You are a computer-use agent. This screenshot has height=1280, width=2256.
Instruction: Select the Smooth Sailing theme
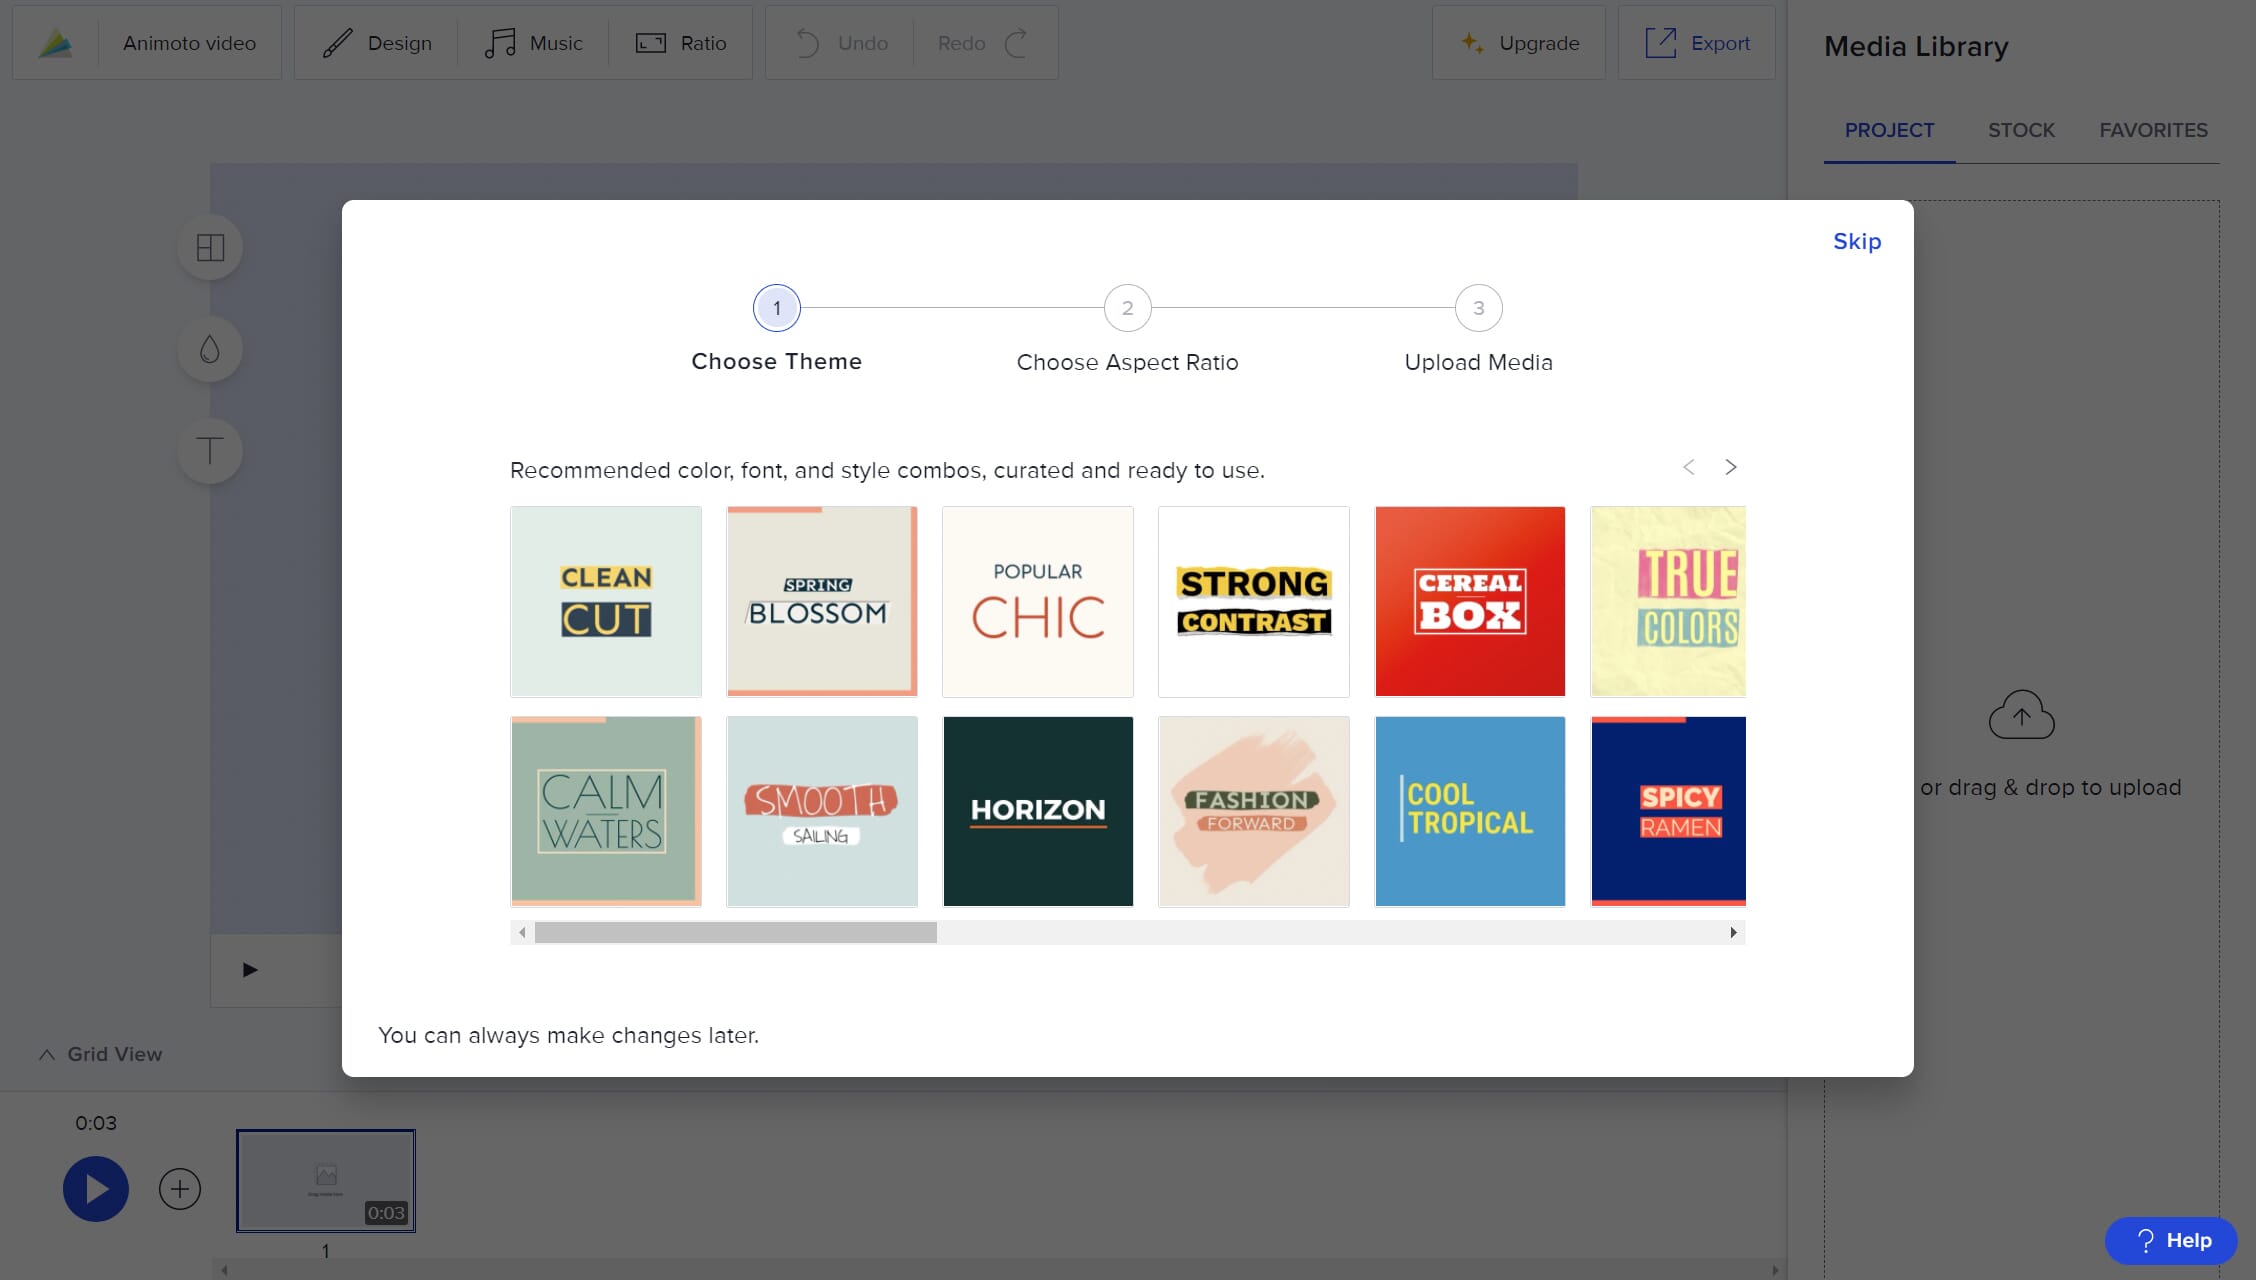point(822,811)
